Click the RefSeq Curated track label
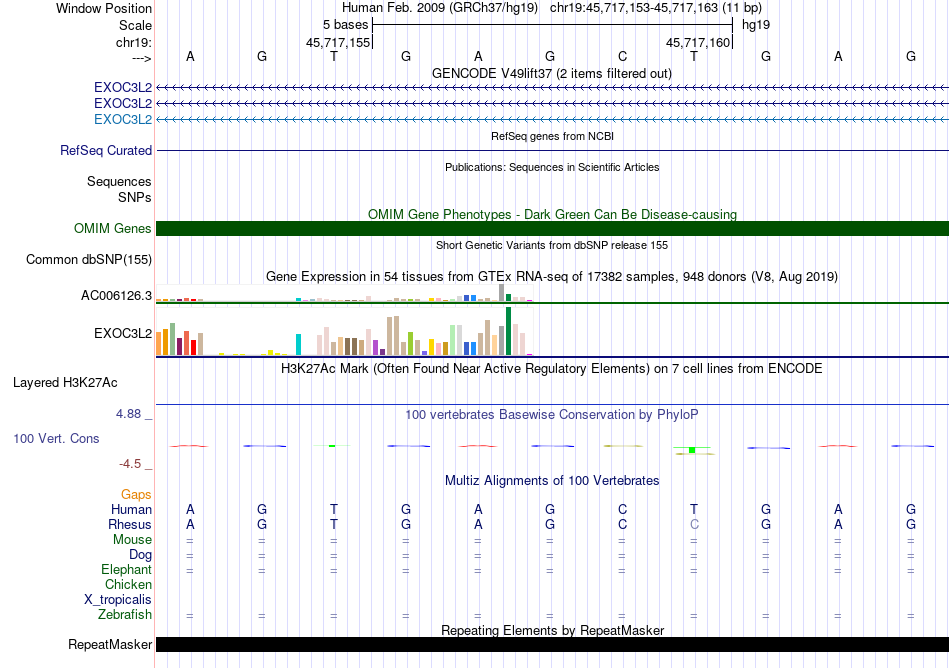 click(x=106, y=150)
